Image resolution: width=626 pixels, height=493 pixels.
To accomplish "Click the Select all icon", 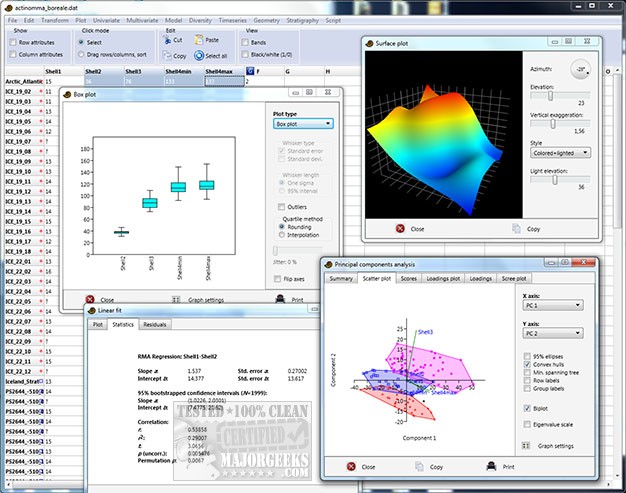I will click(x=199, y=55).
